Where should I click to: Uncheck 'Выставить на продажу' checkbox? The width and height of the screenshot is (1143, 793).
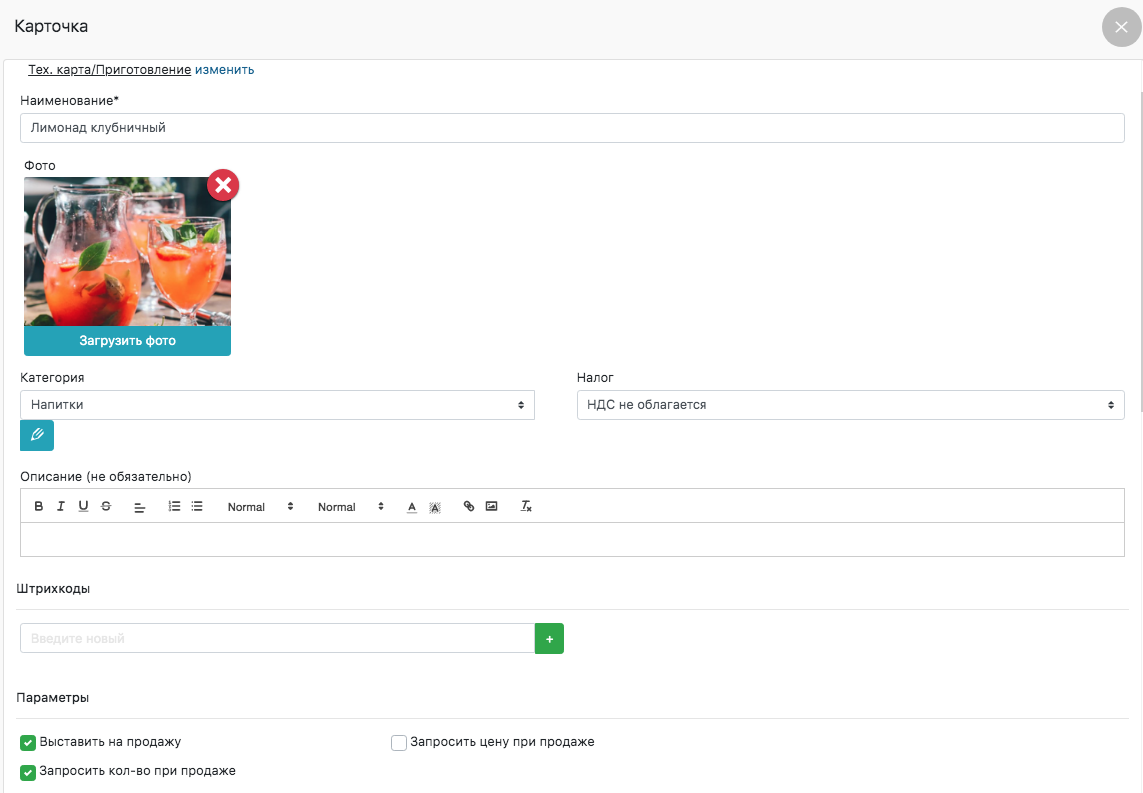(x=28, y=743)
